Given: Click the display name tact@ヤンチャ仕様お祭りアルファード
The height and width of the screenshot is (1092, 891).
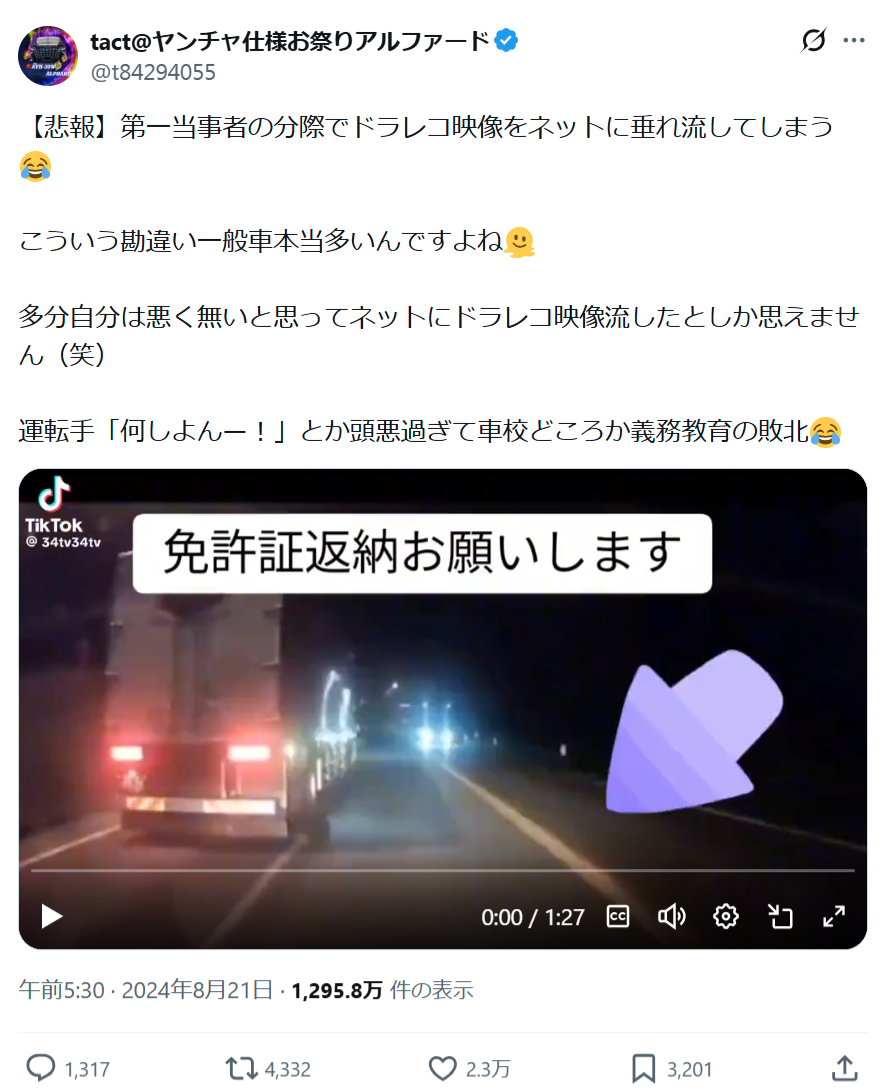Looking at the screenshot, I should click(x=290, y=42).
